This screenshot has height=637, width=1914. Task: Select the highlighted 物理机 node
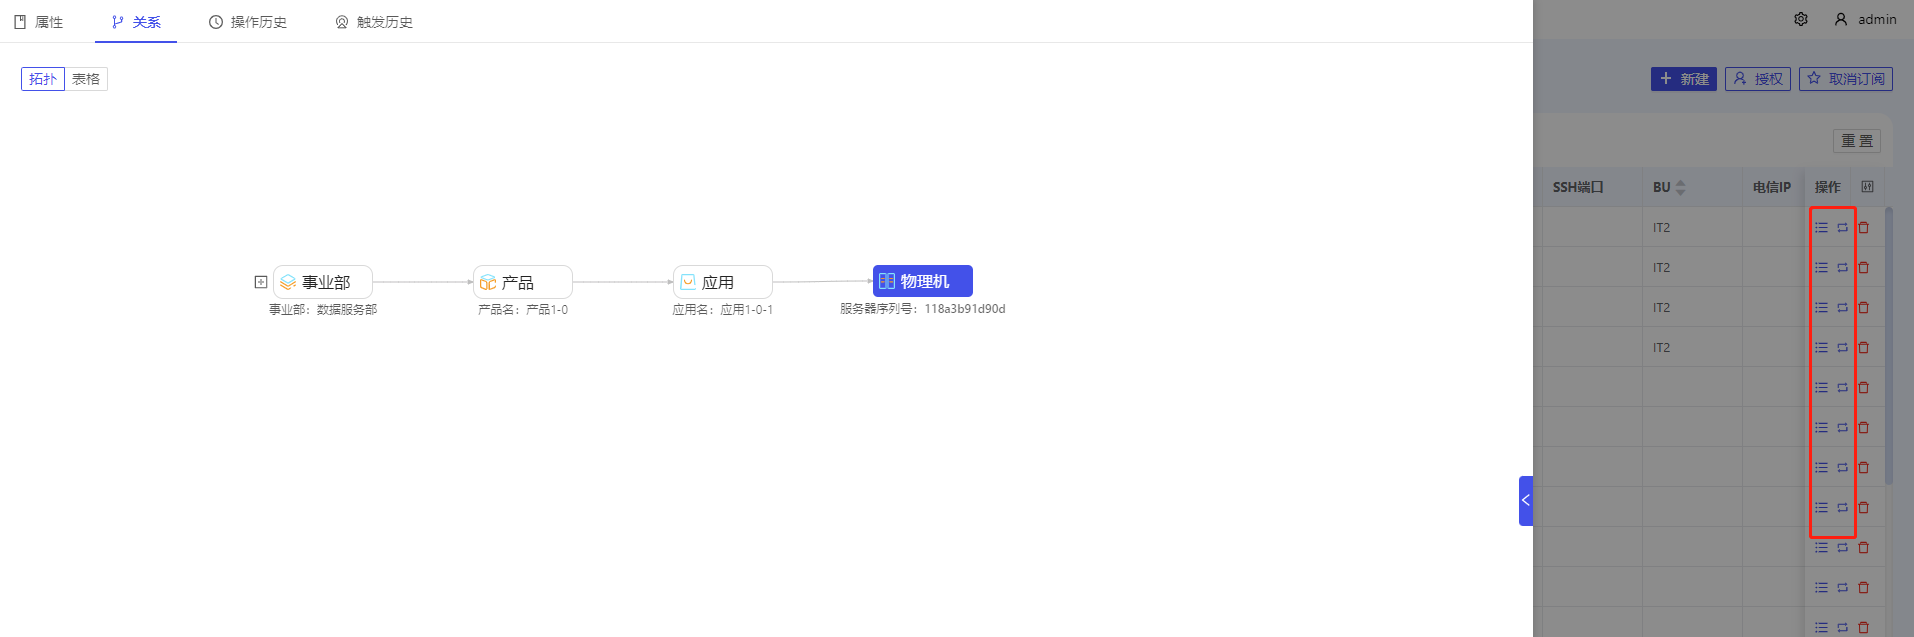click(922, 281)
